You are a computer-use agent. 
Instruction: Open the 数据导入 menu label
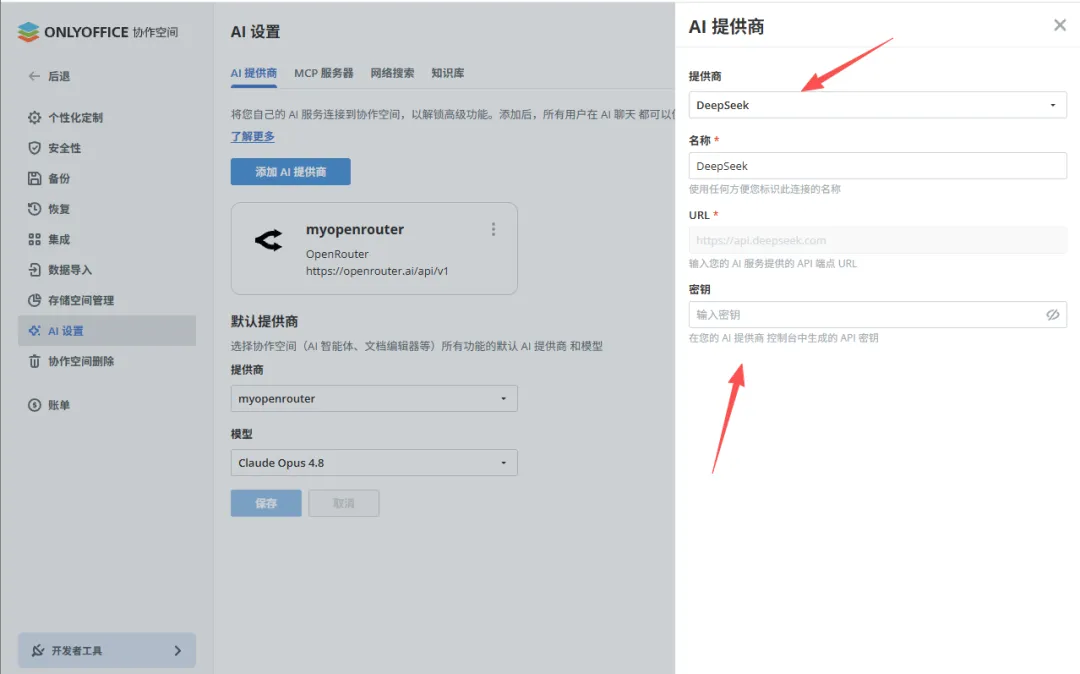(70, 269)
